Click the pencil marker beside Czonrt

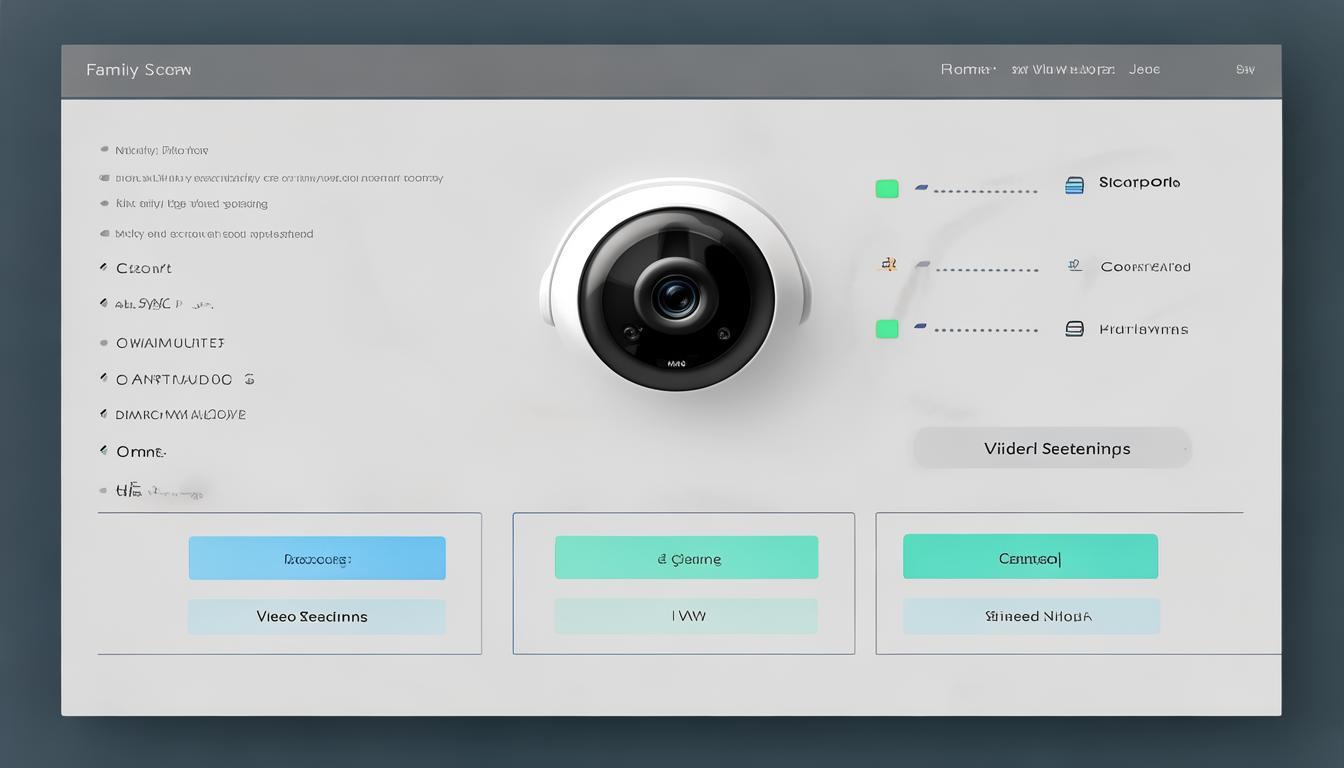pyautogui.click(x=103, y=268)
